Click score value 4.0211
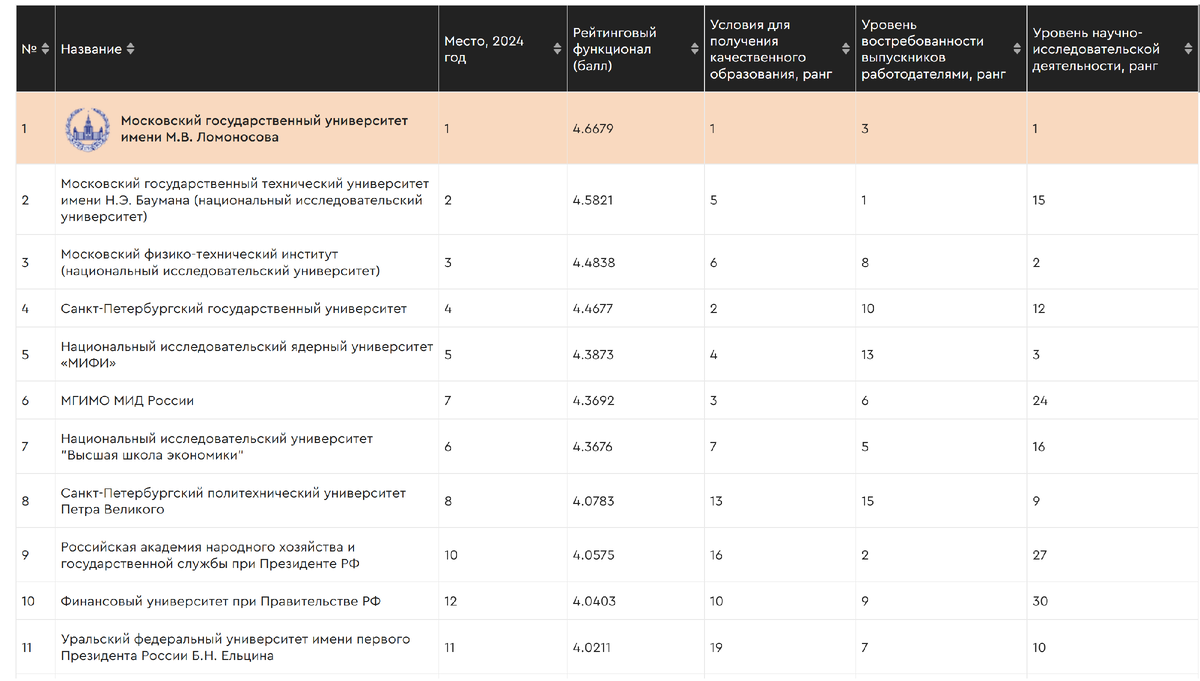This screenshot has height=681, width=1200. pyautogui.click(x=592, y=647)
